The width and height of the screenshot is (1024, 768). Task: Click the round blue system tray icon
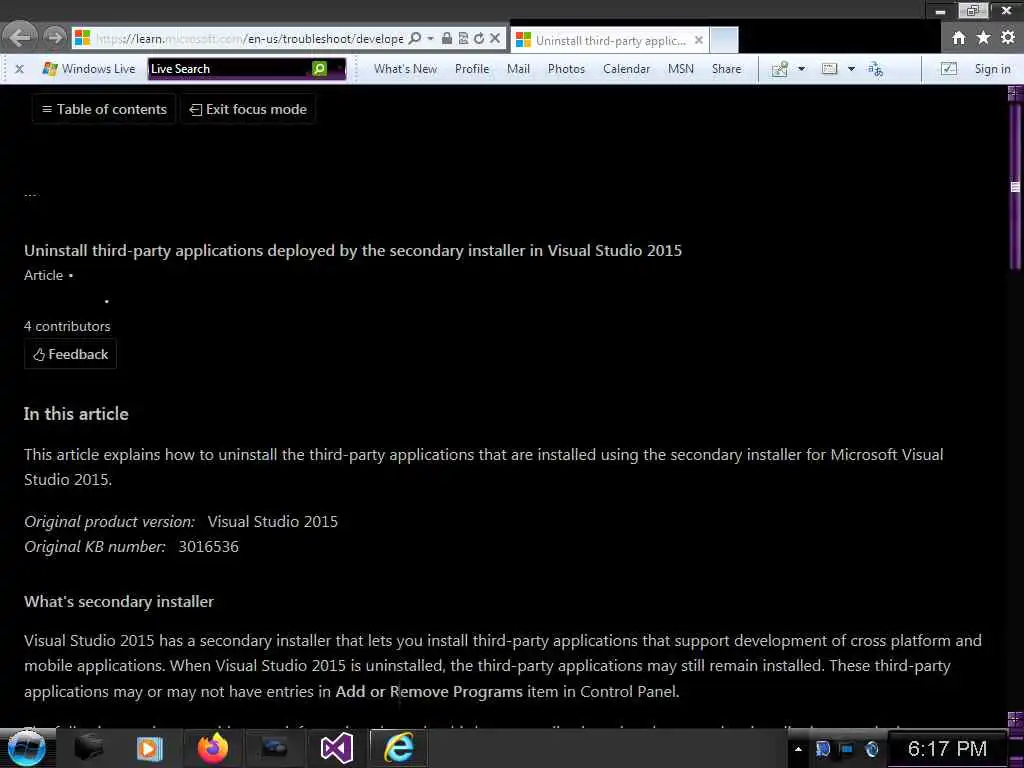pos(871,749)
